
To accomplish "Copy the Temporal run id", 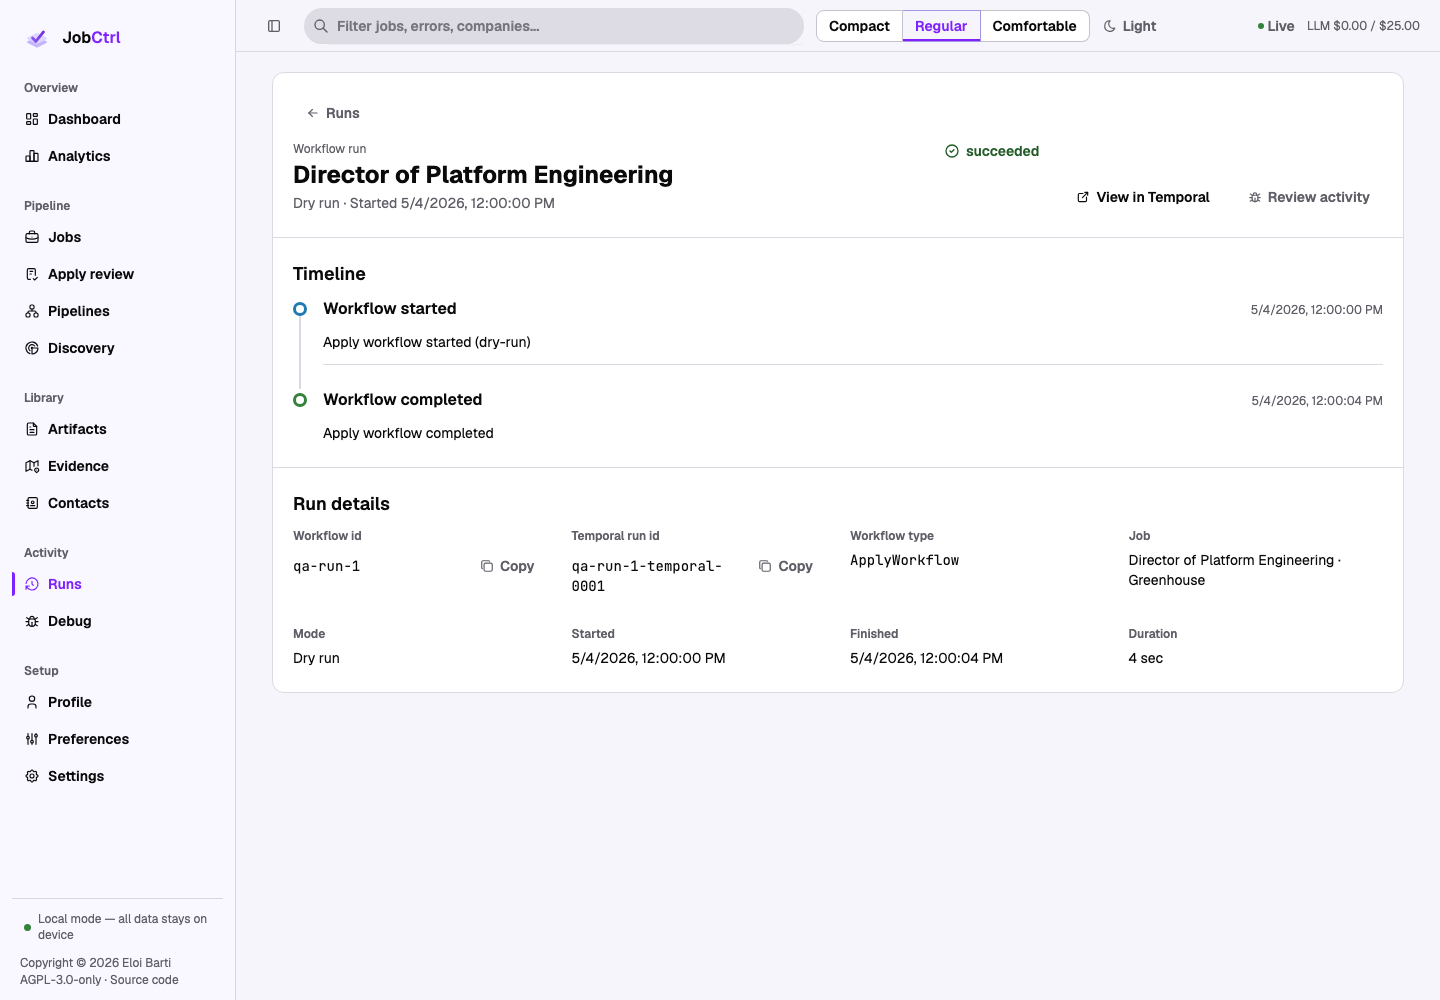I will 785,566.
